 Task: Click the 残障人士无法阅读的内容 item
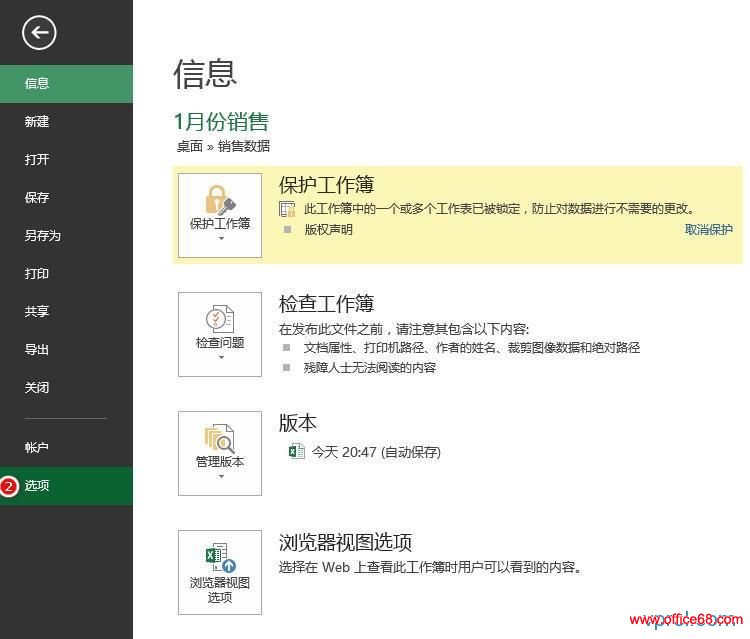coord(370,367)
